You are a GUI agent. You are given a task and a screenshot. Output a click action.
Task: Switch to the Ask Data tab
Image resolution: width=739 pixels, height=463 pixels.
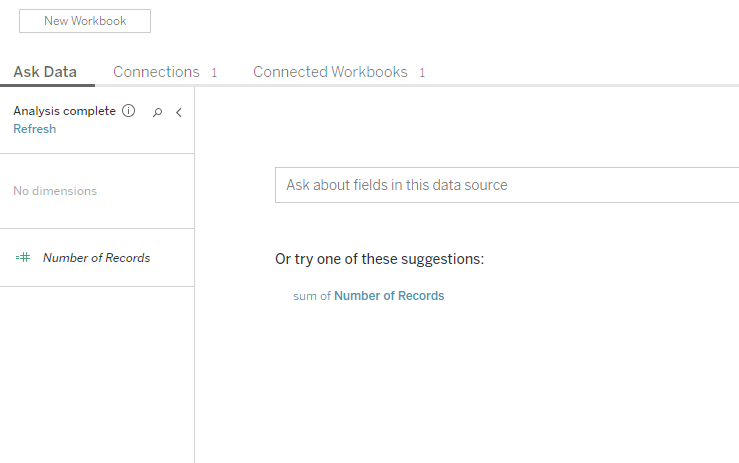45,72
